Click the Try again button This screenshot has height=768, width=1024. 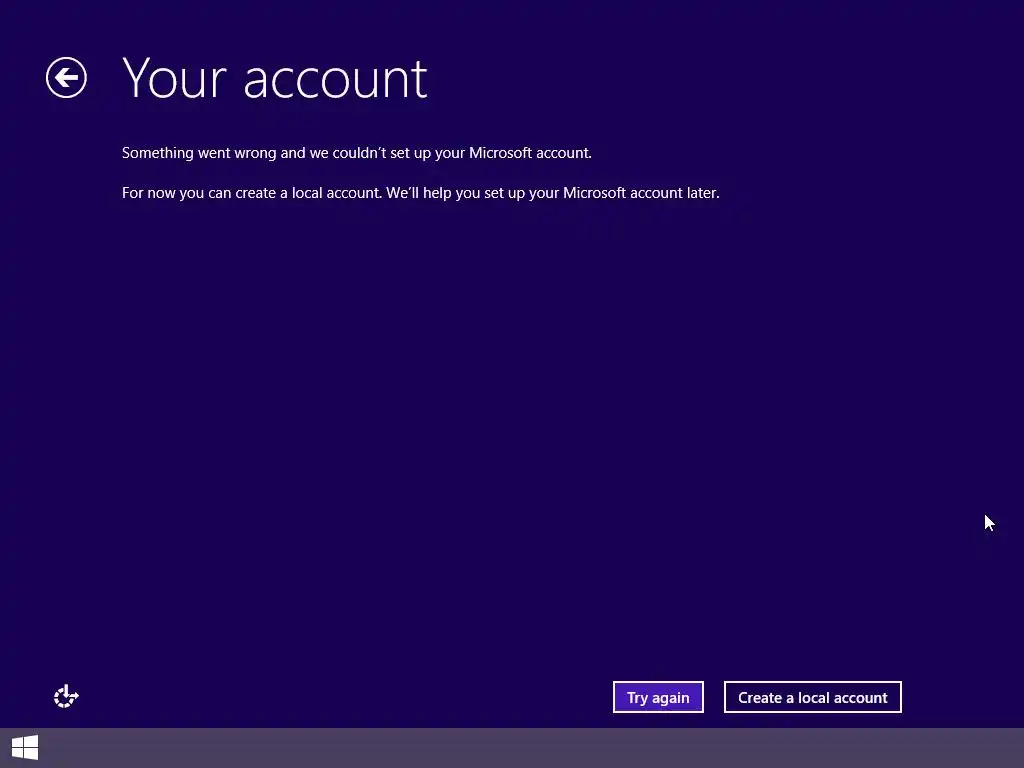(x=658, y=697)
